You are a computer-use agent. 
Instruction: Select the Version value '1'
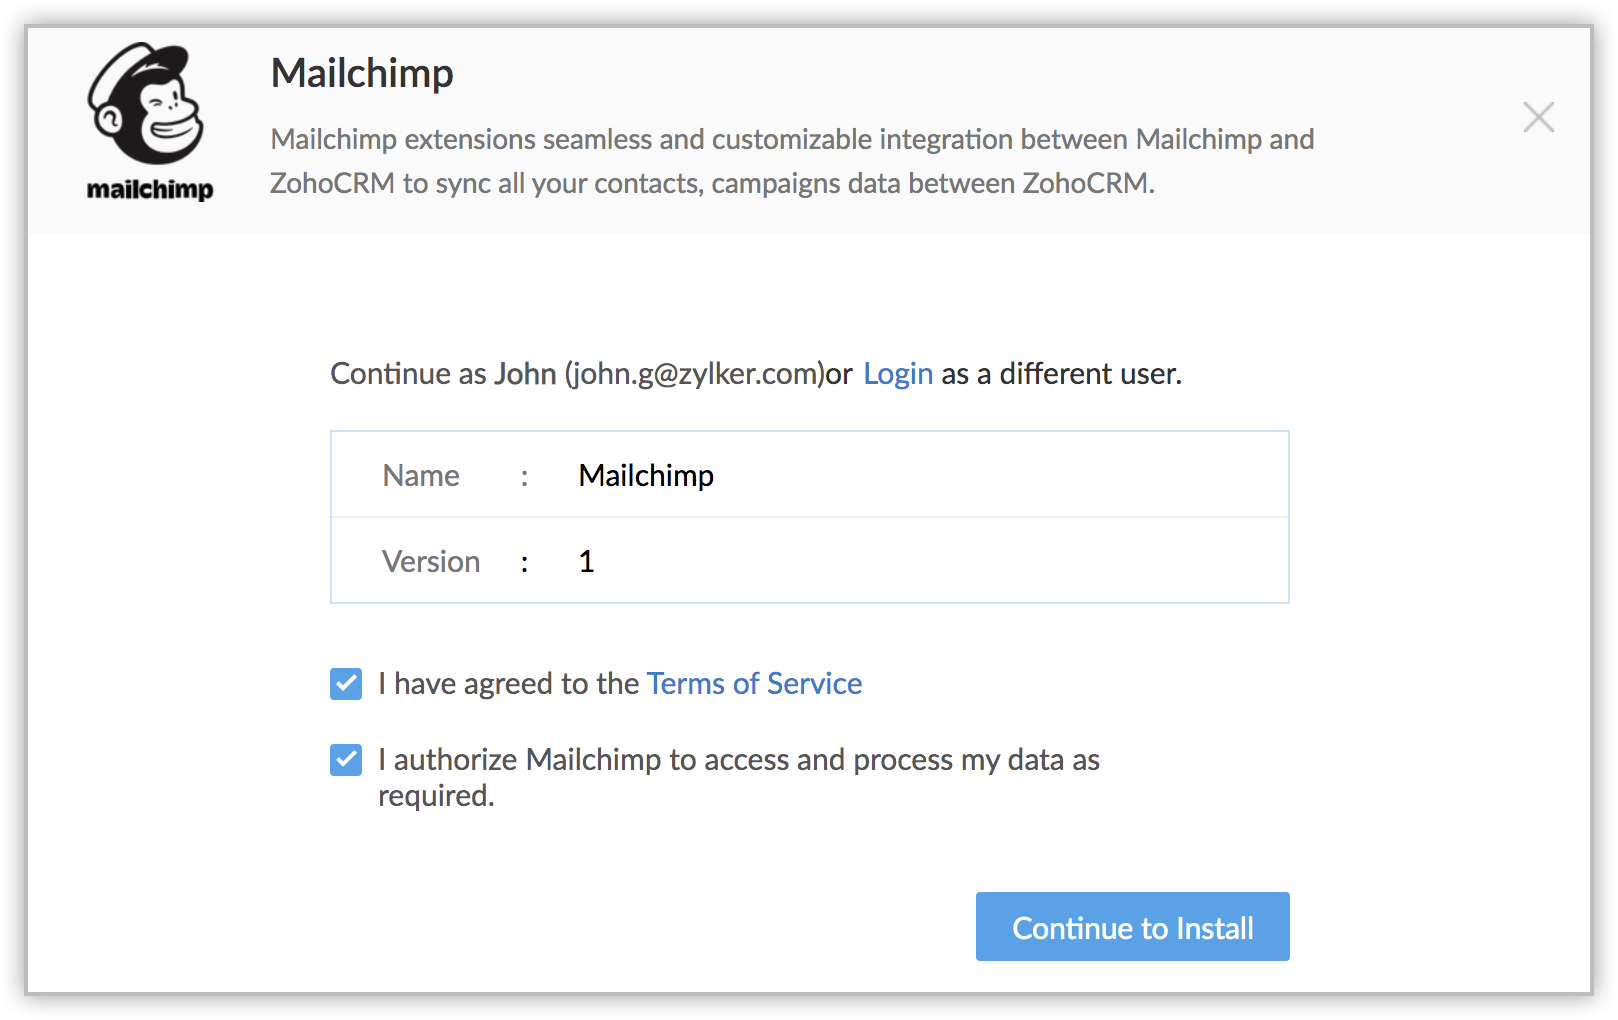point(587,561)
